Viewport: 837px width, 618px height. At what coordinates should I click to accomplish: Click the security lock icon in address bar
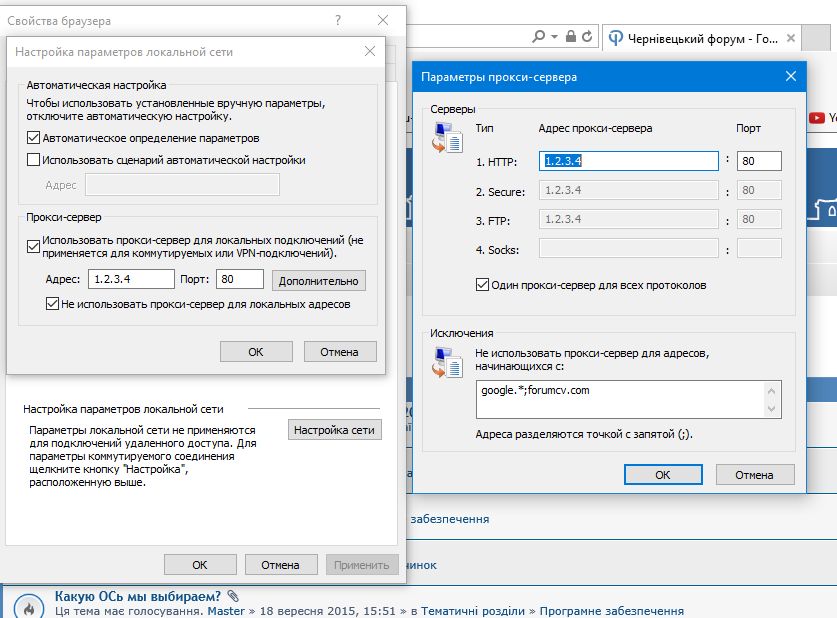[x=571, y=37]
